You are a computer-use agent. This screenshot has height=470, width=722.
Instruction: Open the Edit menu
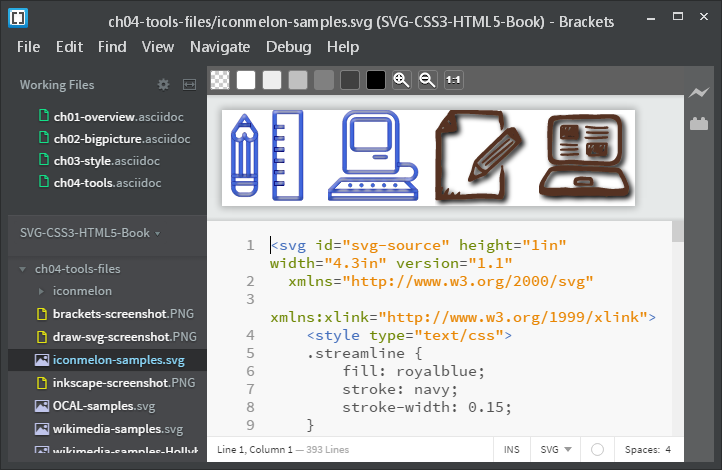click(x=70, y=47)
